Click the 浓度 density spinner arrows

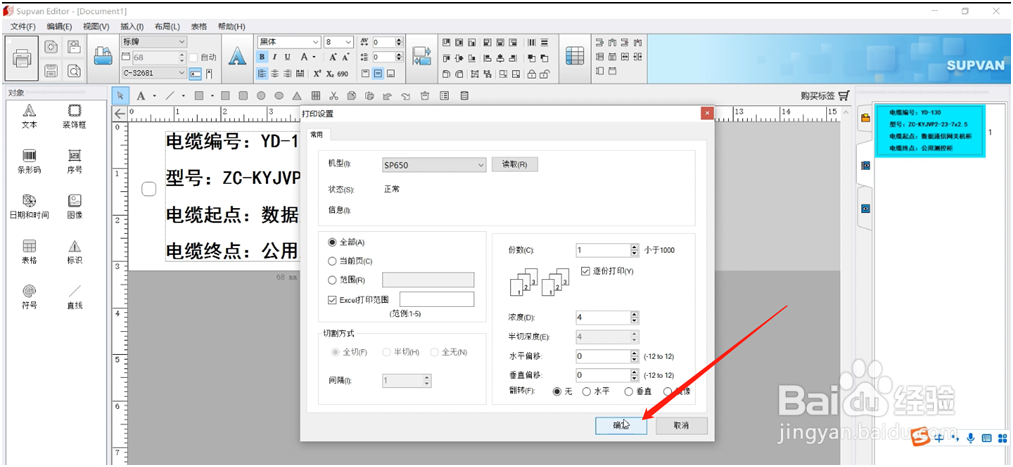[x=634, y=318]
